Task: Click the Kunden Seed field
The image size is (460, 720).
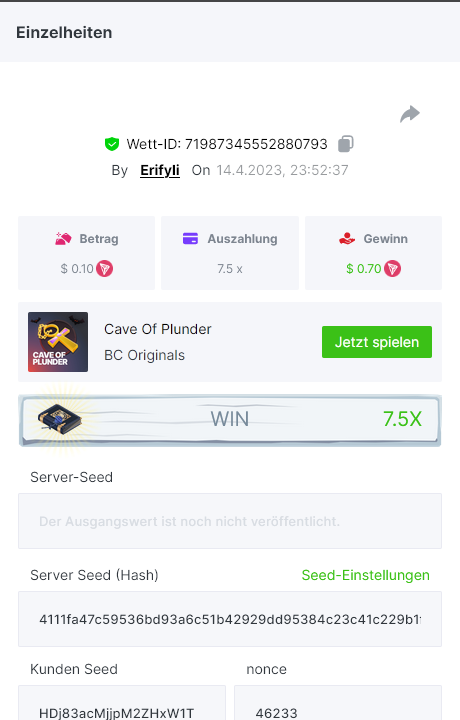Action: coord(122,703)
